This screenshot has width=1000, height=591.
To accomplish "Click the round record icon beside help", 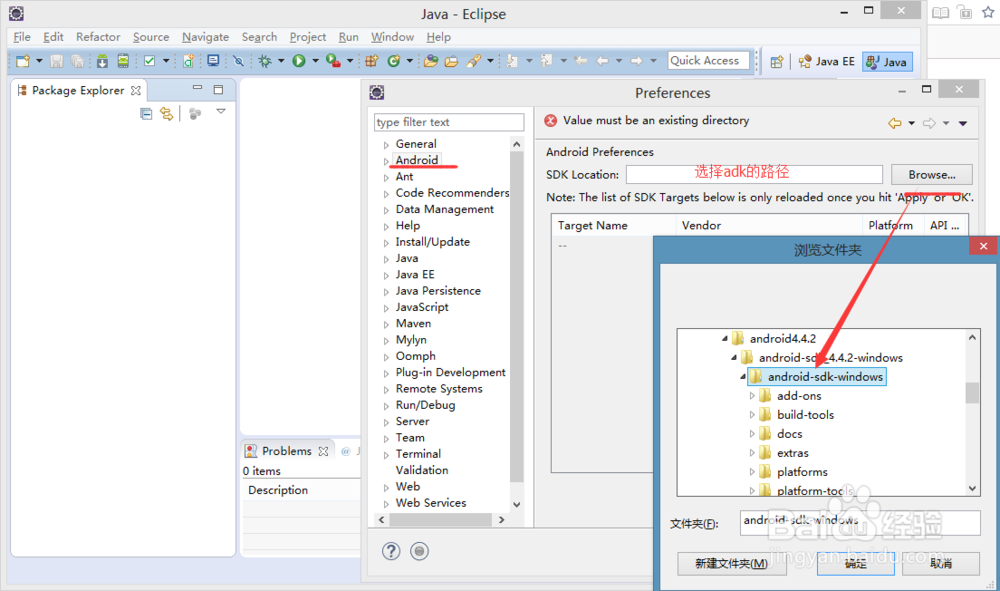I will click(419, 551).
